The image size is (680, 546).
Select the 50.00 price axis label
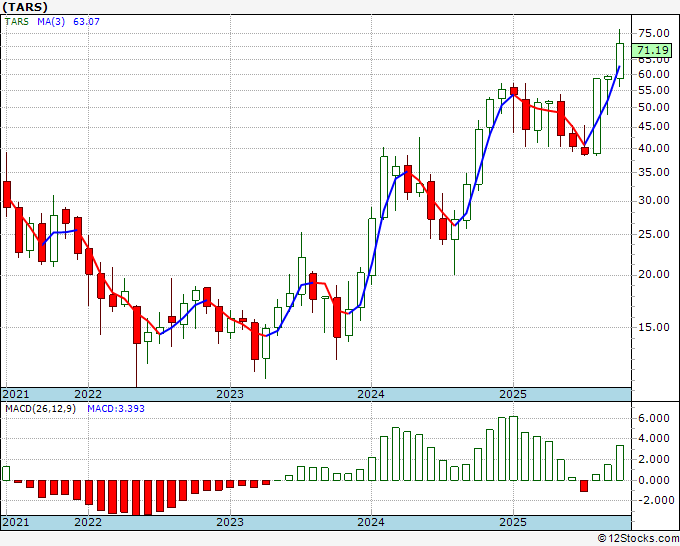point(654,107)
